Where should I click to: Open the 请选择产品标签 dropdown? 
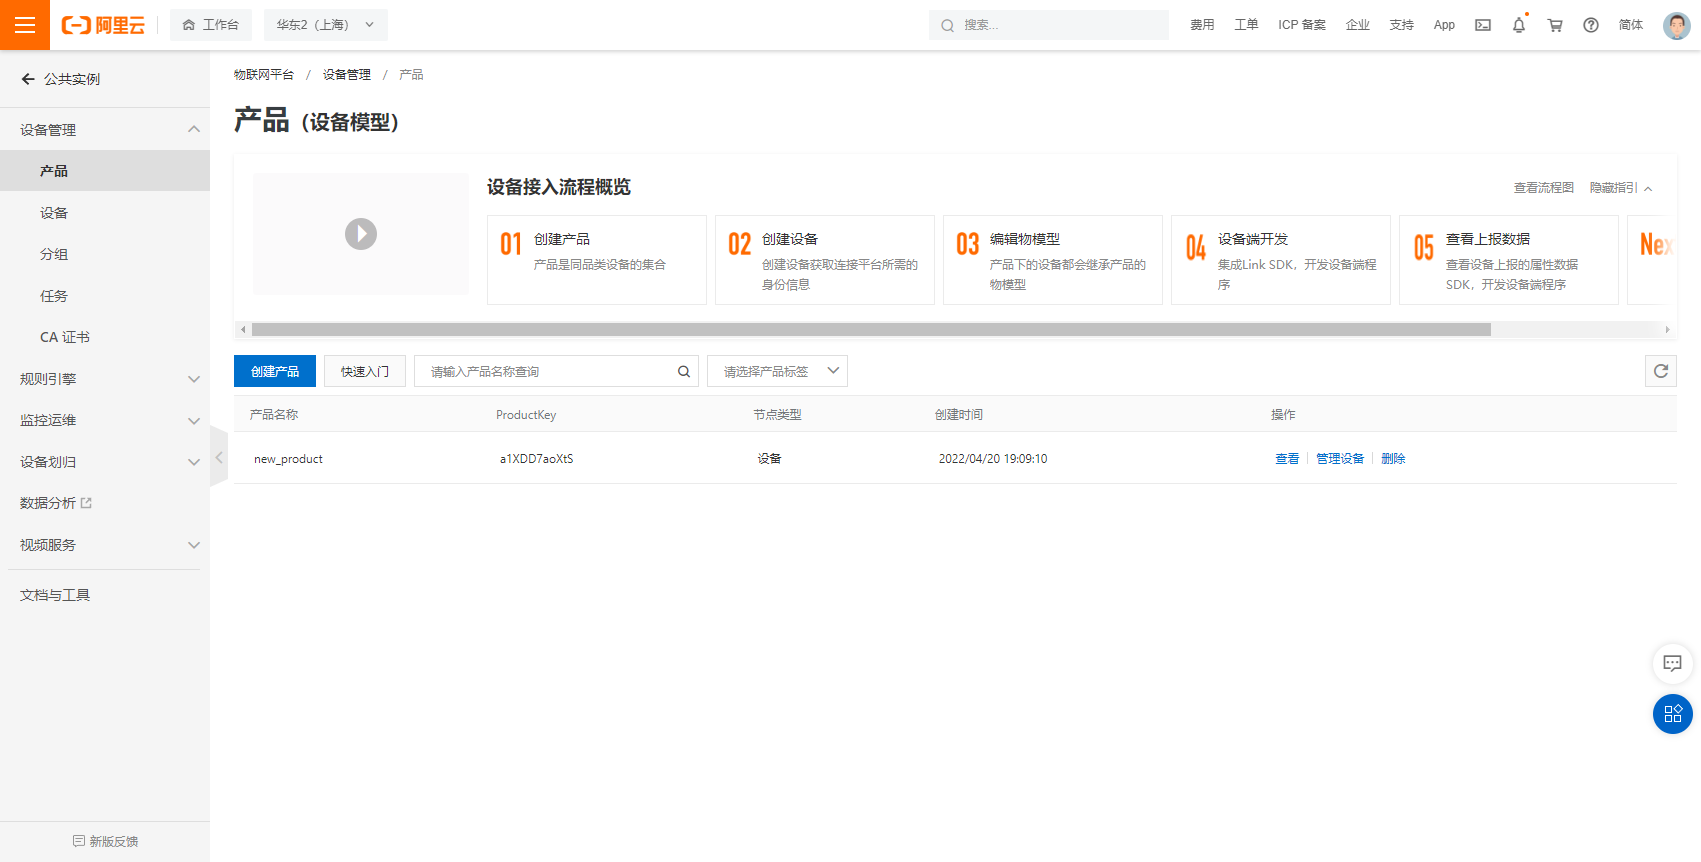[x=777, y=371]
